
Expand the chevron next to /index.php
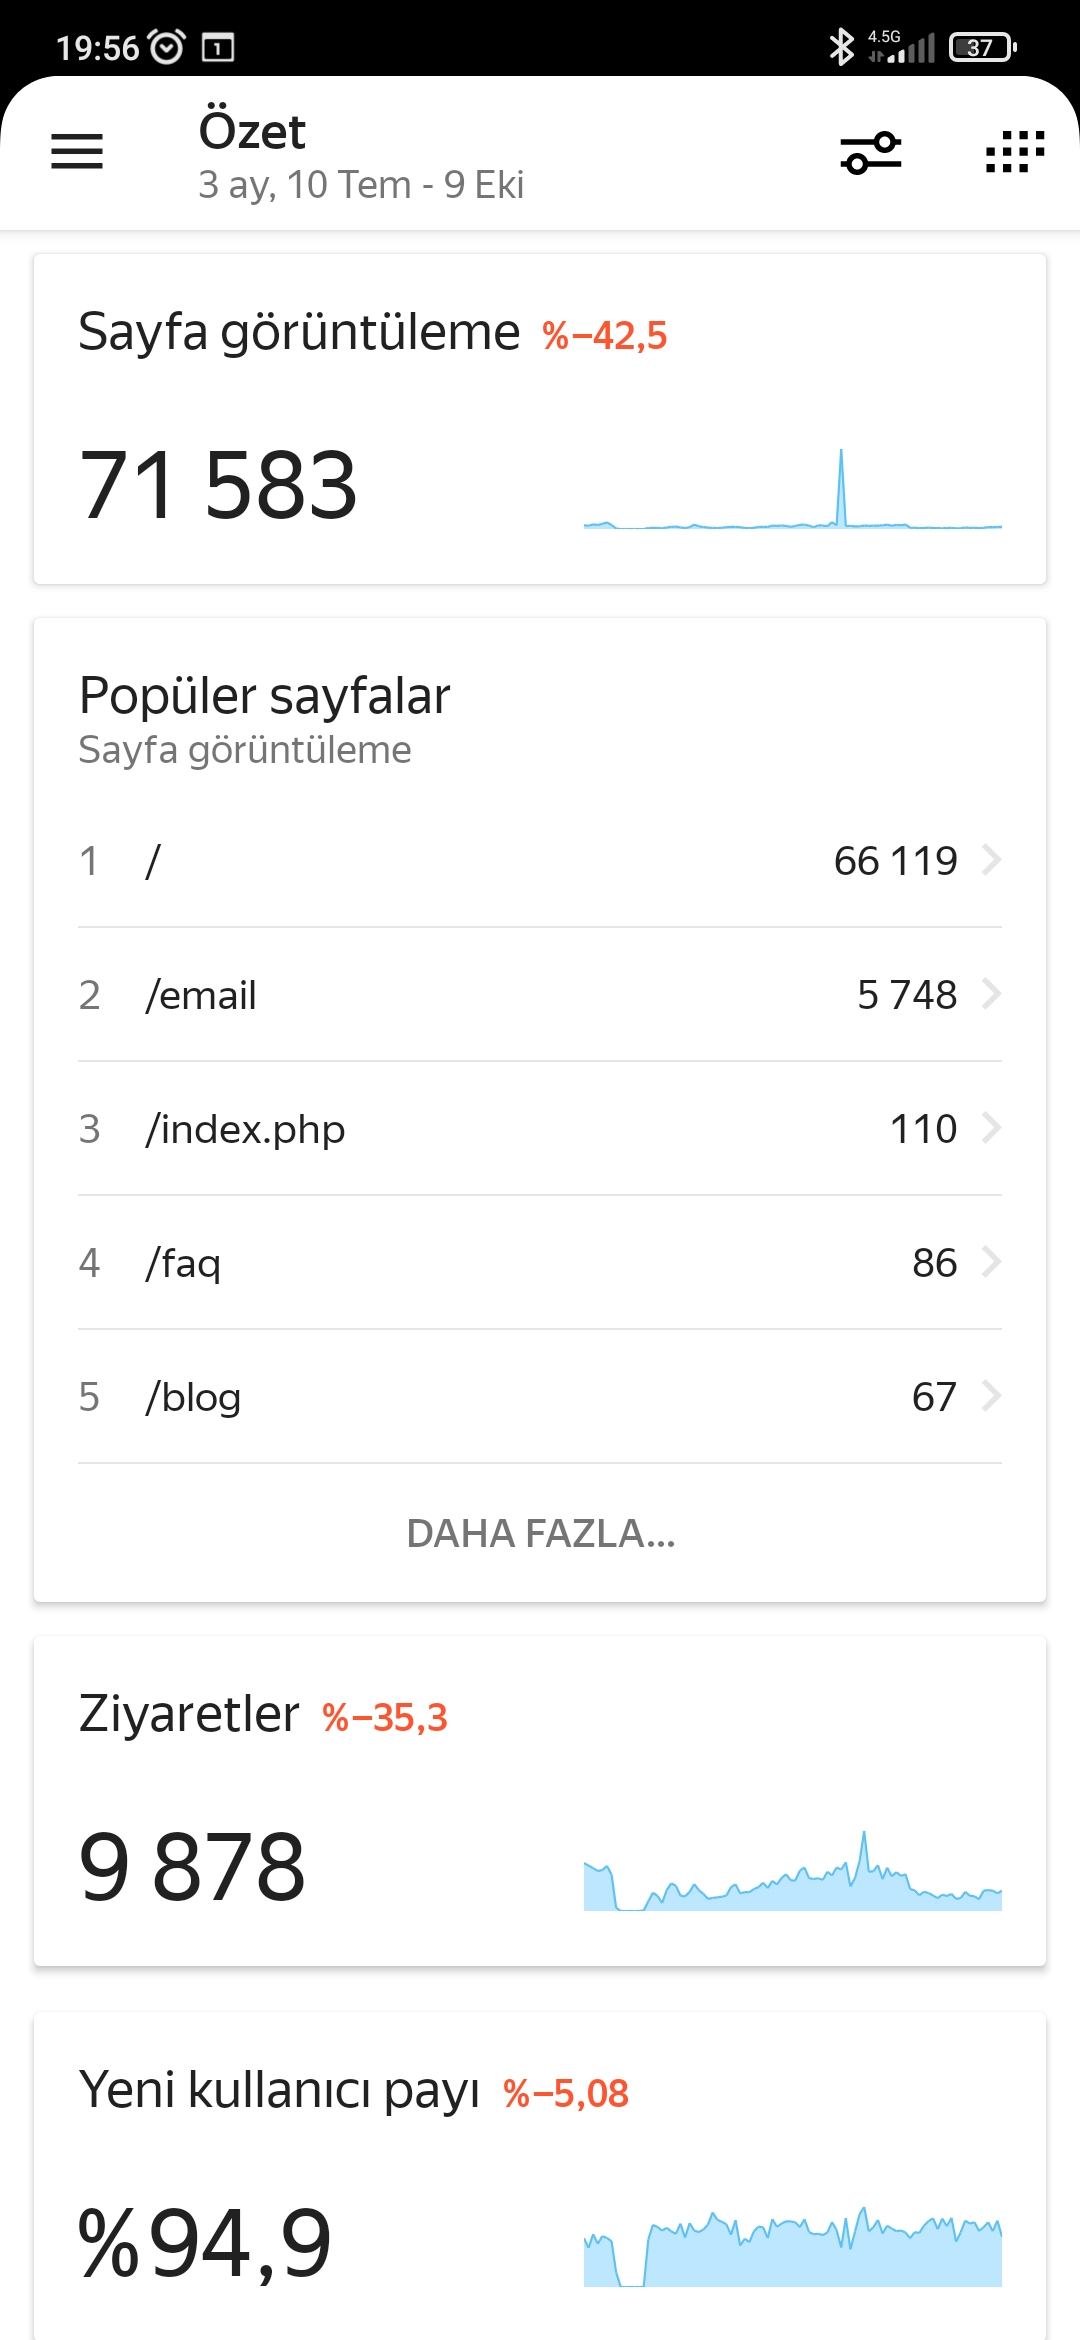point(991,1128)
